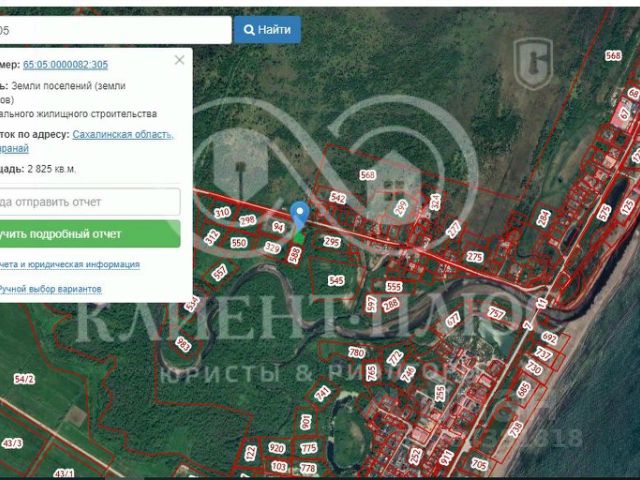Select parcel label 705

click(x=479, y=464)
